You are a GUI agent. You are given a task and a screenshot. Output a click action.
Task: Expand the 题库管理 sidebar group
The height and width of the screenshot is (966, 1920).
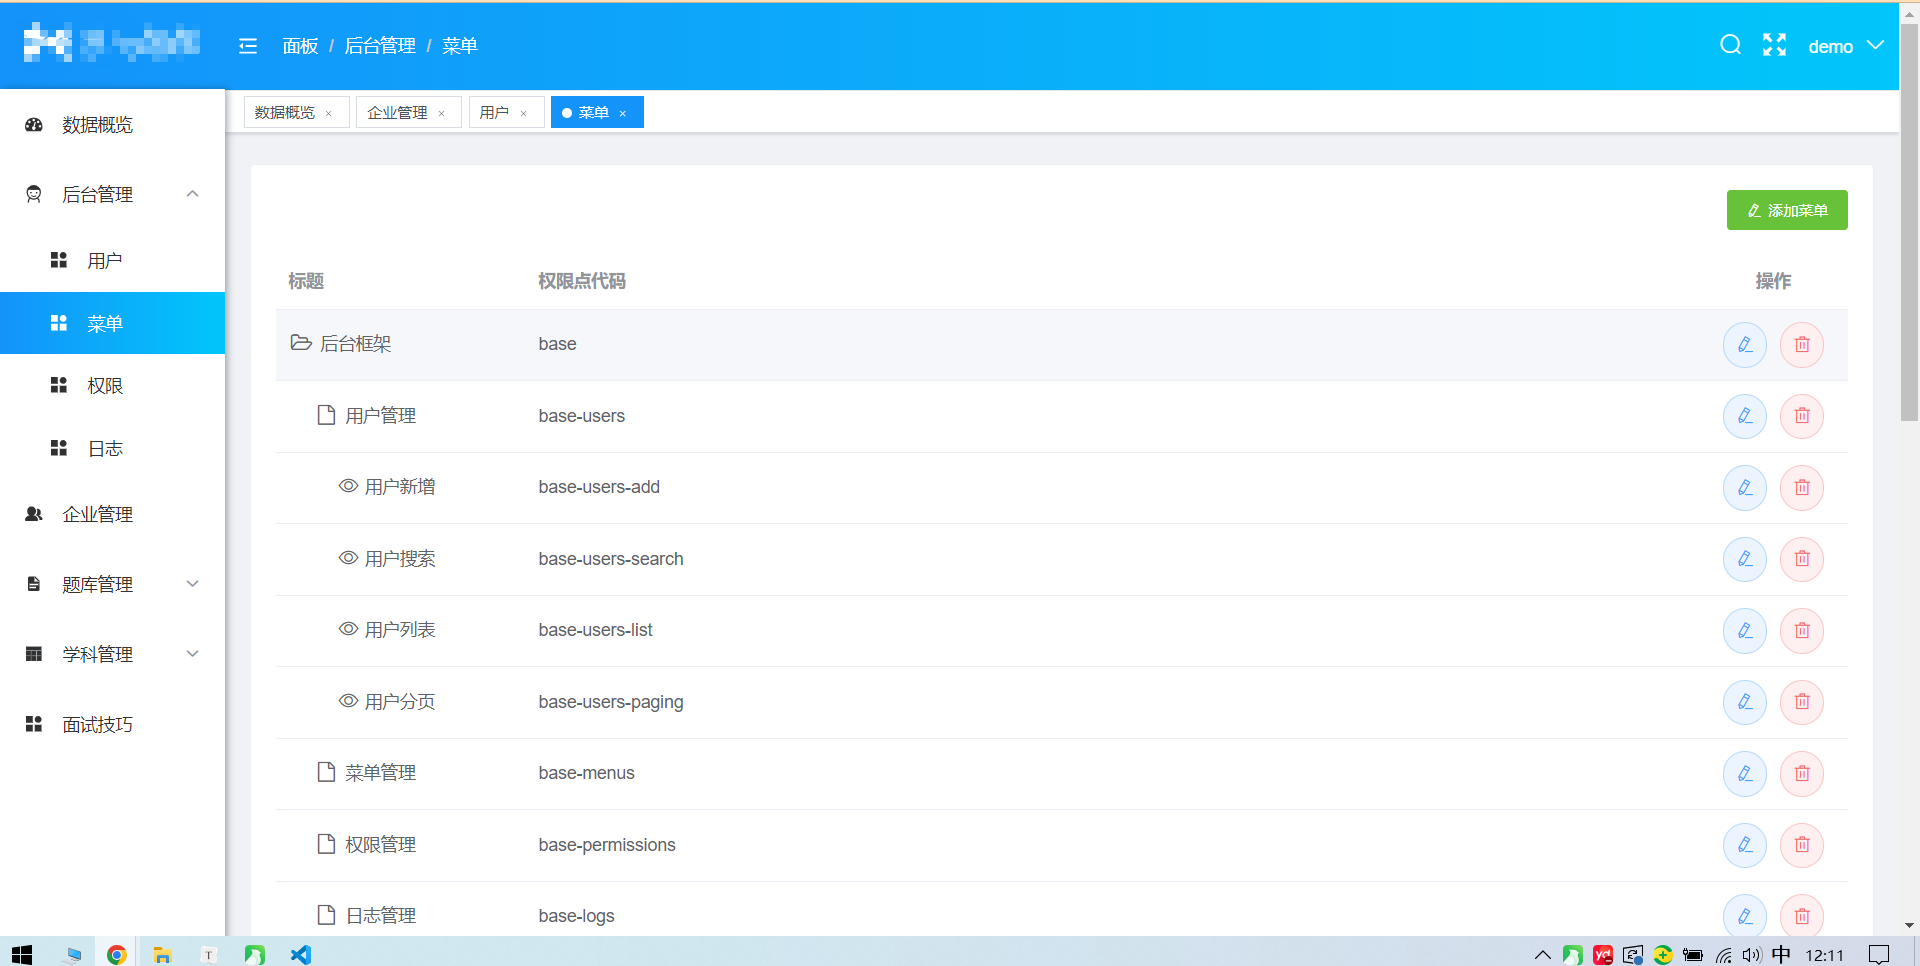[112, 584]
